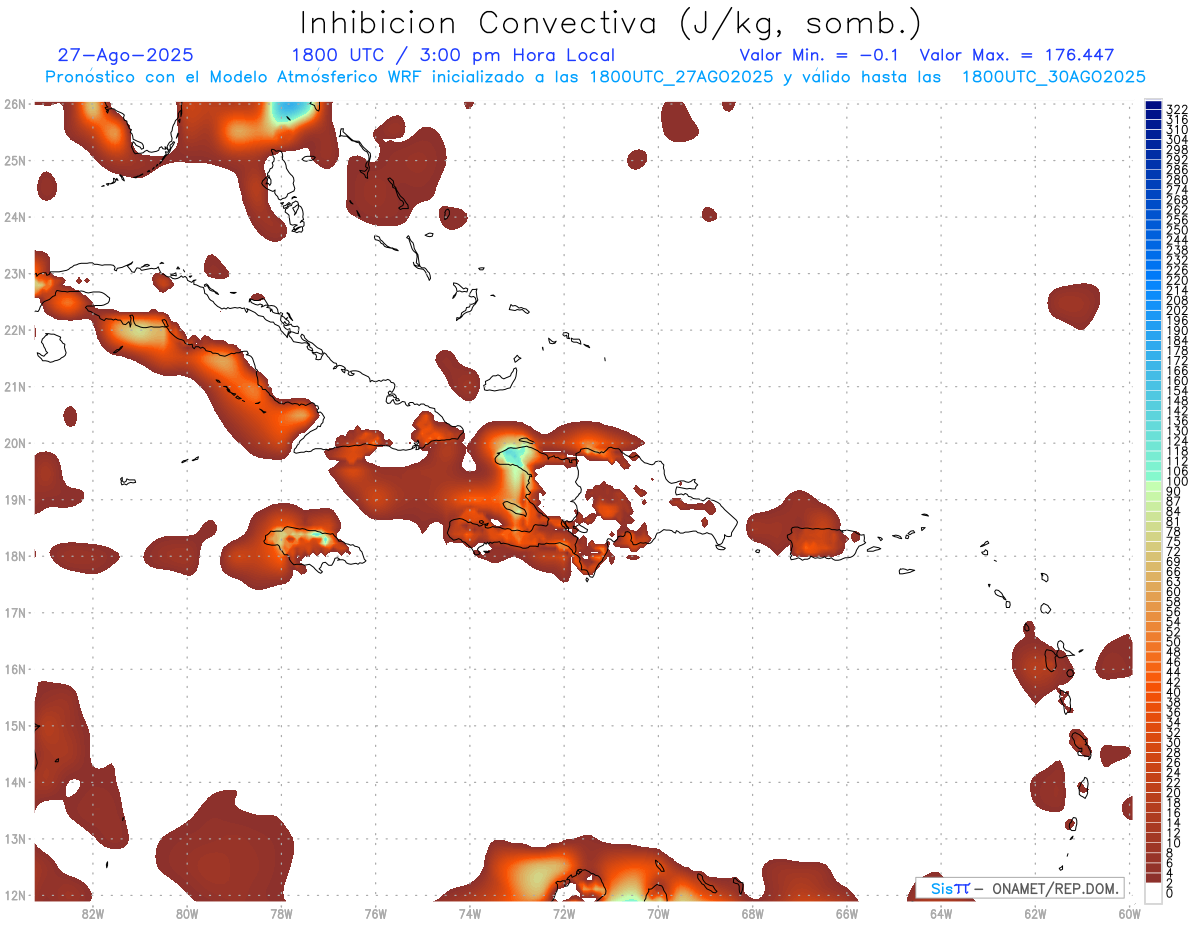Click the 'Valor Min. = -0.1' readout
The image size is (1200, 927).
[x=820, y=55]
